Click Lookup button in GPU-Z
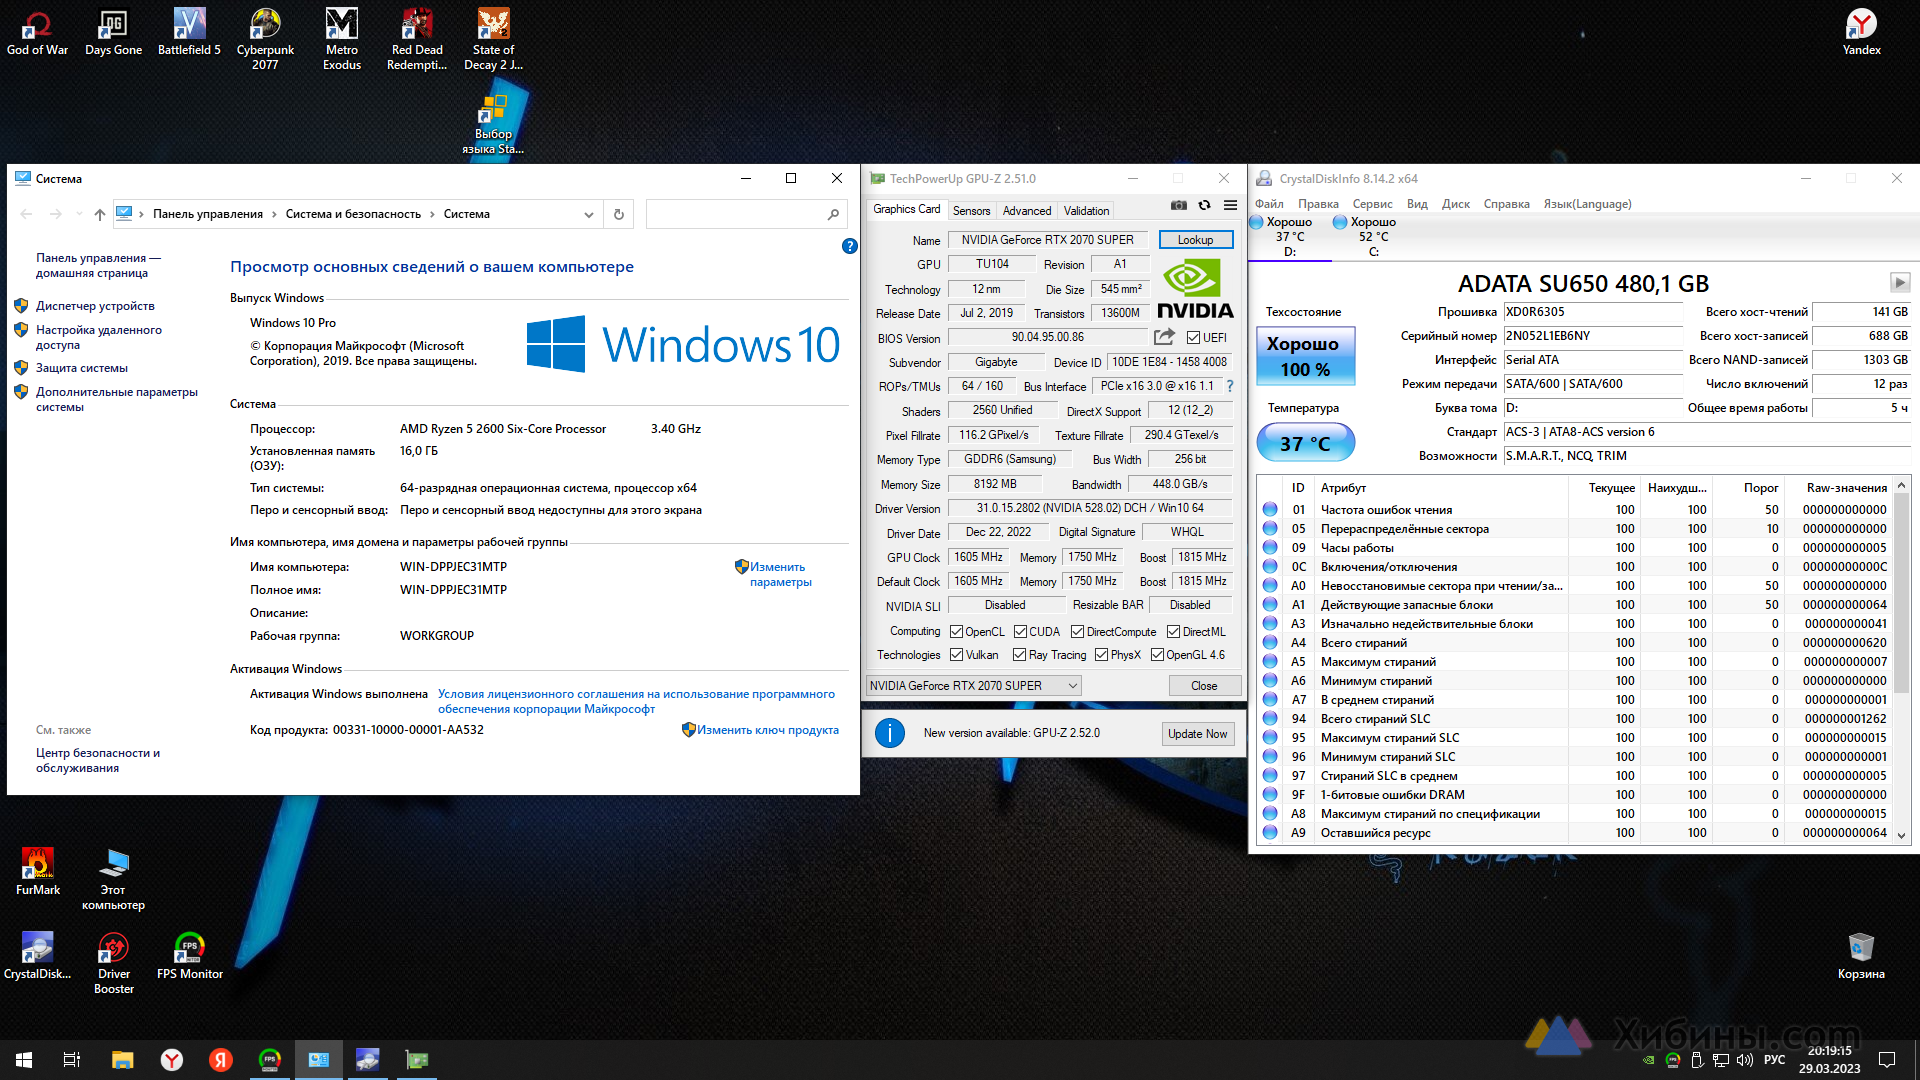 (1195, 240)
